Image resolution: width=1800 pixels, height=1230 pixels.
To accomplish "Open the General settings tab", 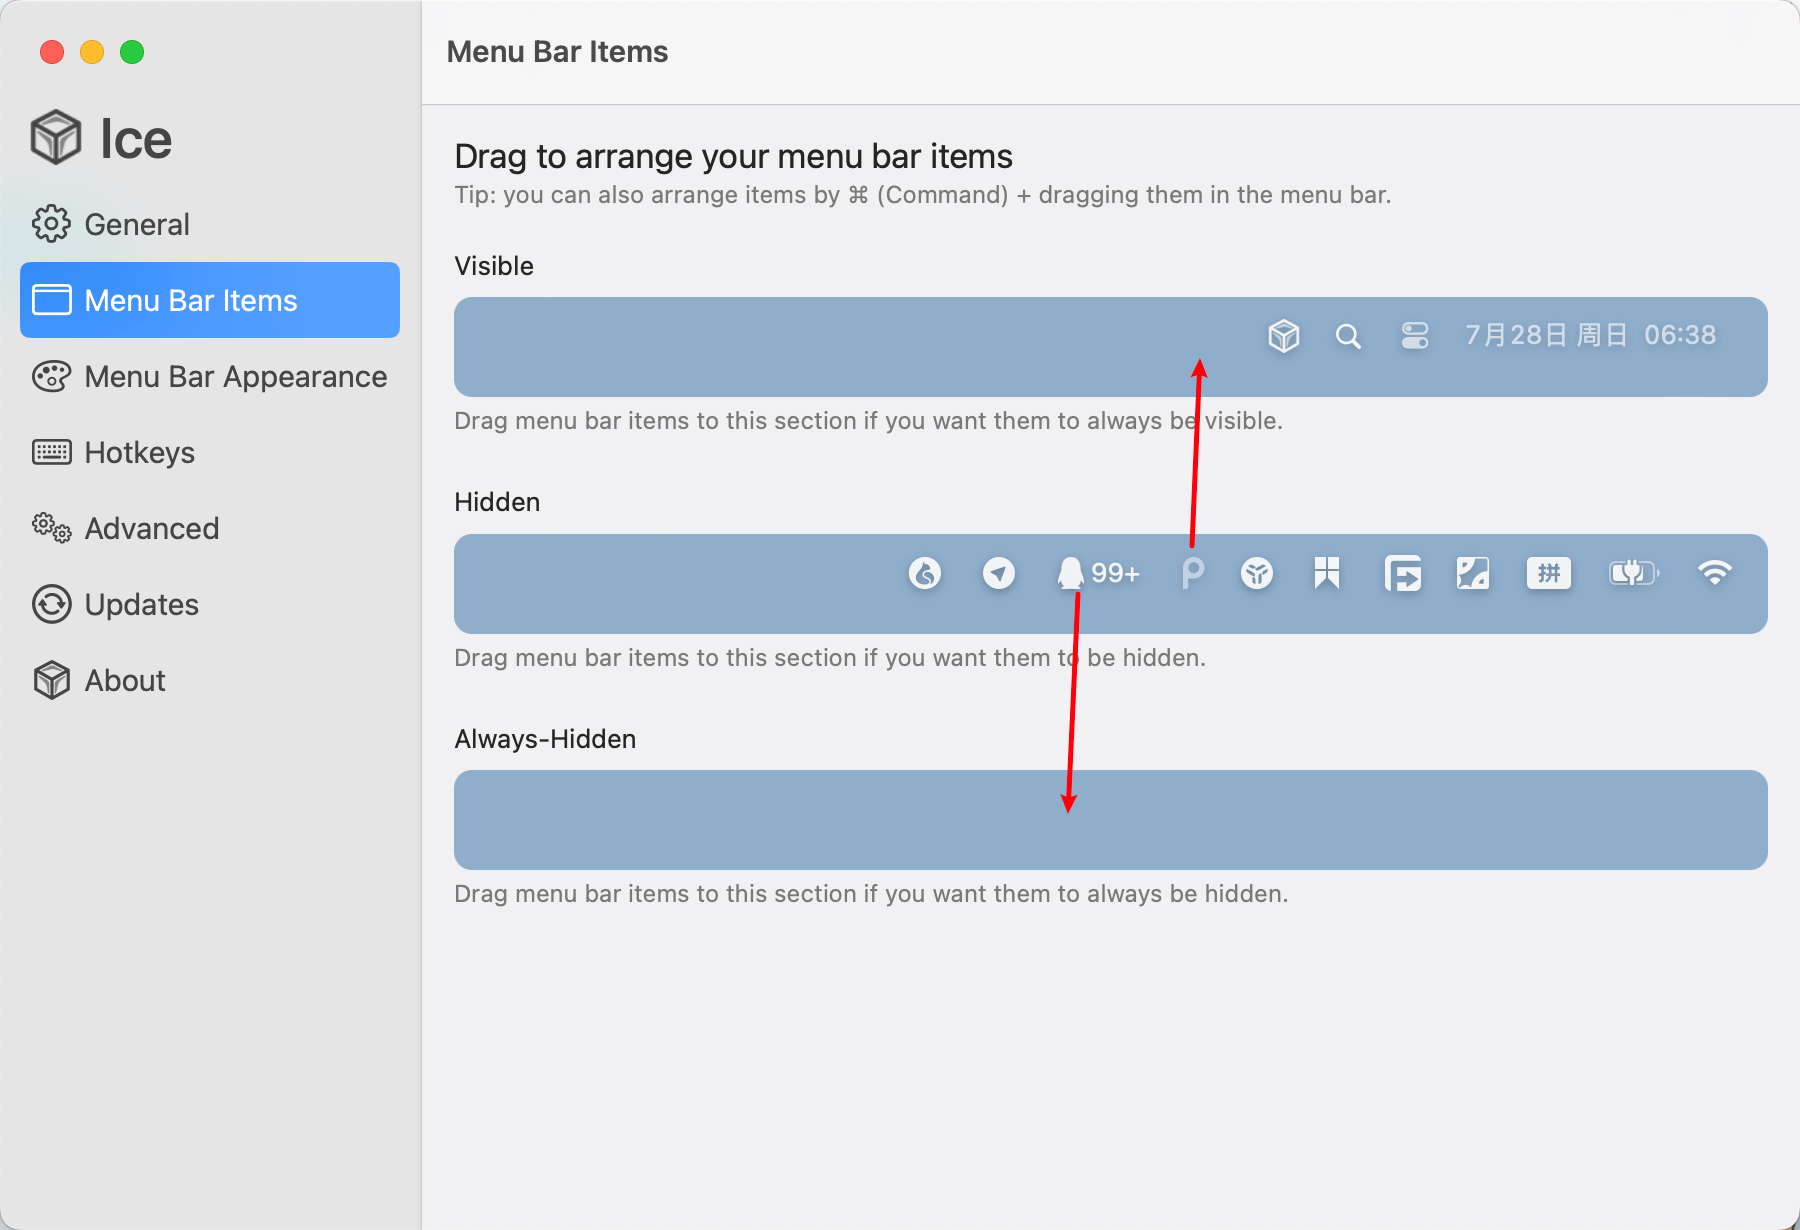I will pos(137,224).
